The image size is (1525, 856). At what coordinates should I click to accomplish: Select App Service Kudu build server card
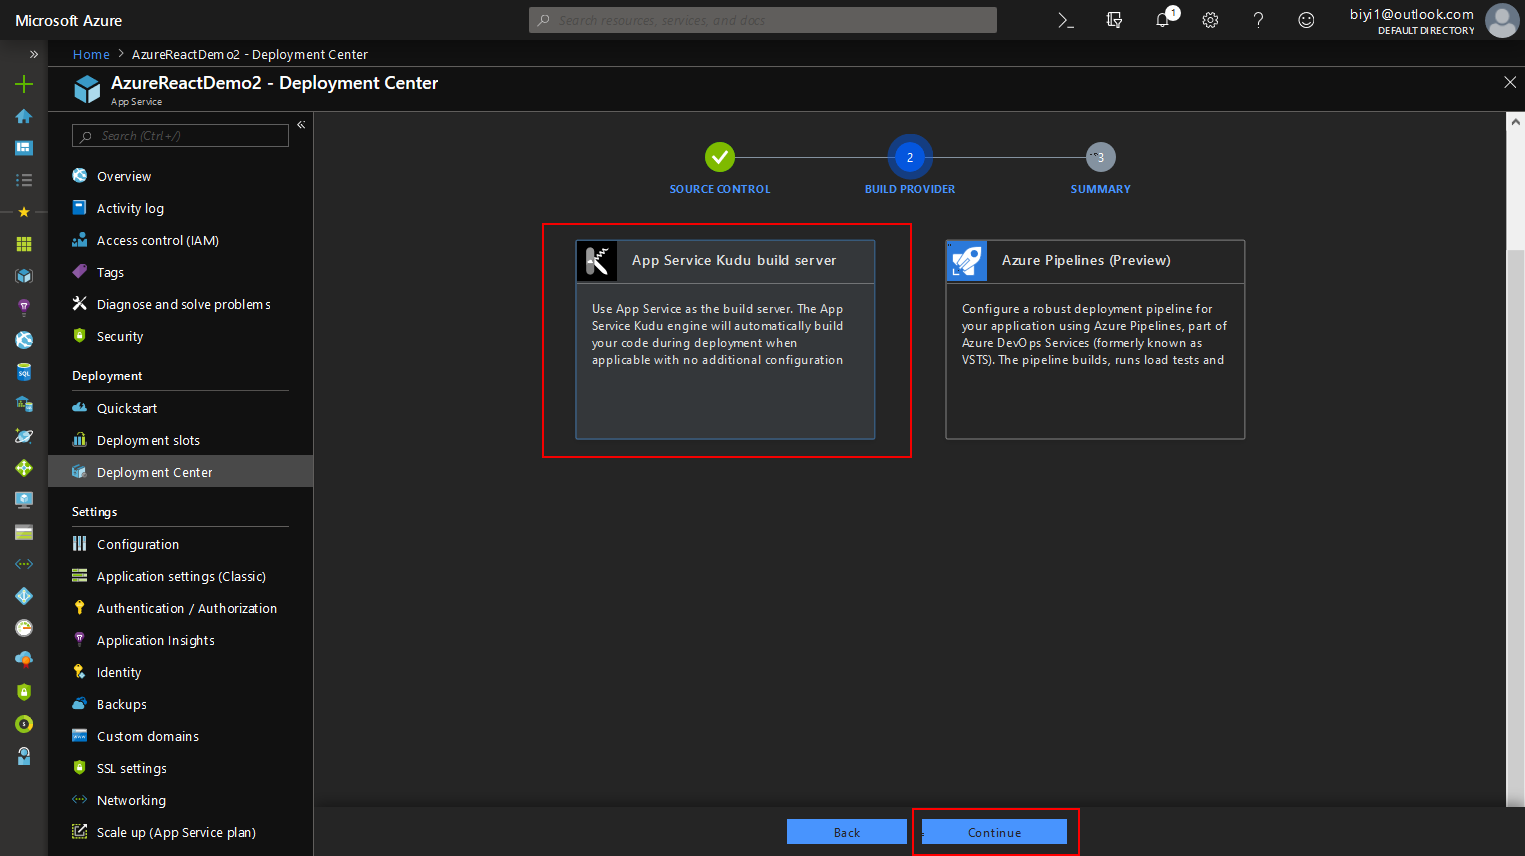coord(725,339)
